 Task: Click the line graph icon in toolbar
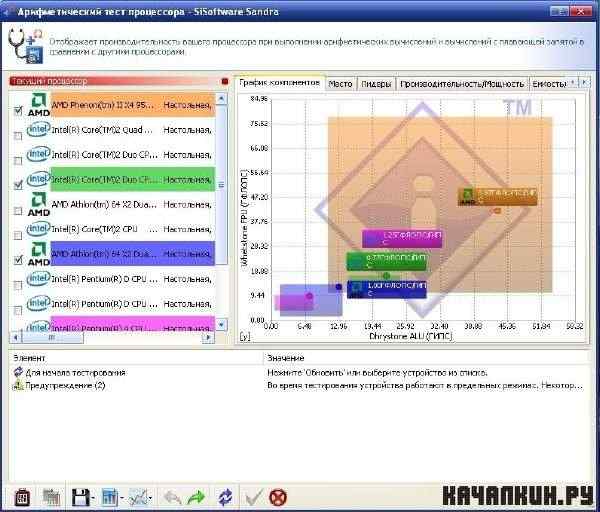coord(138,497)
